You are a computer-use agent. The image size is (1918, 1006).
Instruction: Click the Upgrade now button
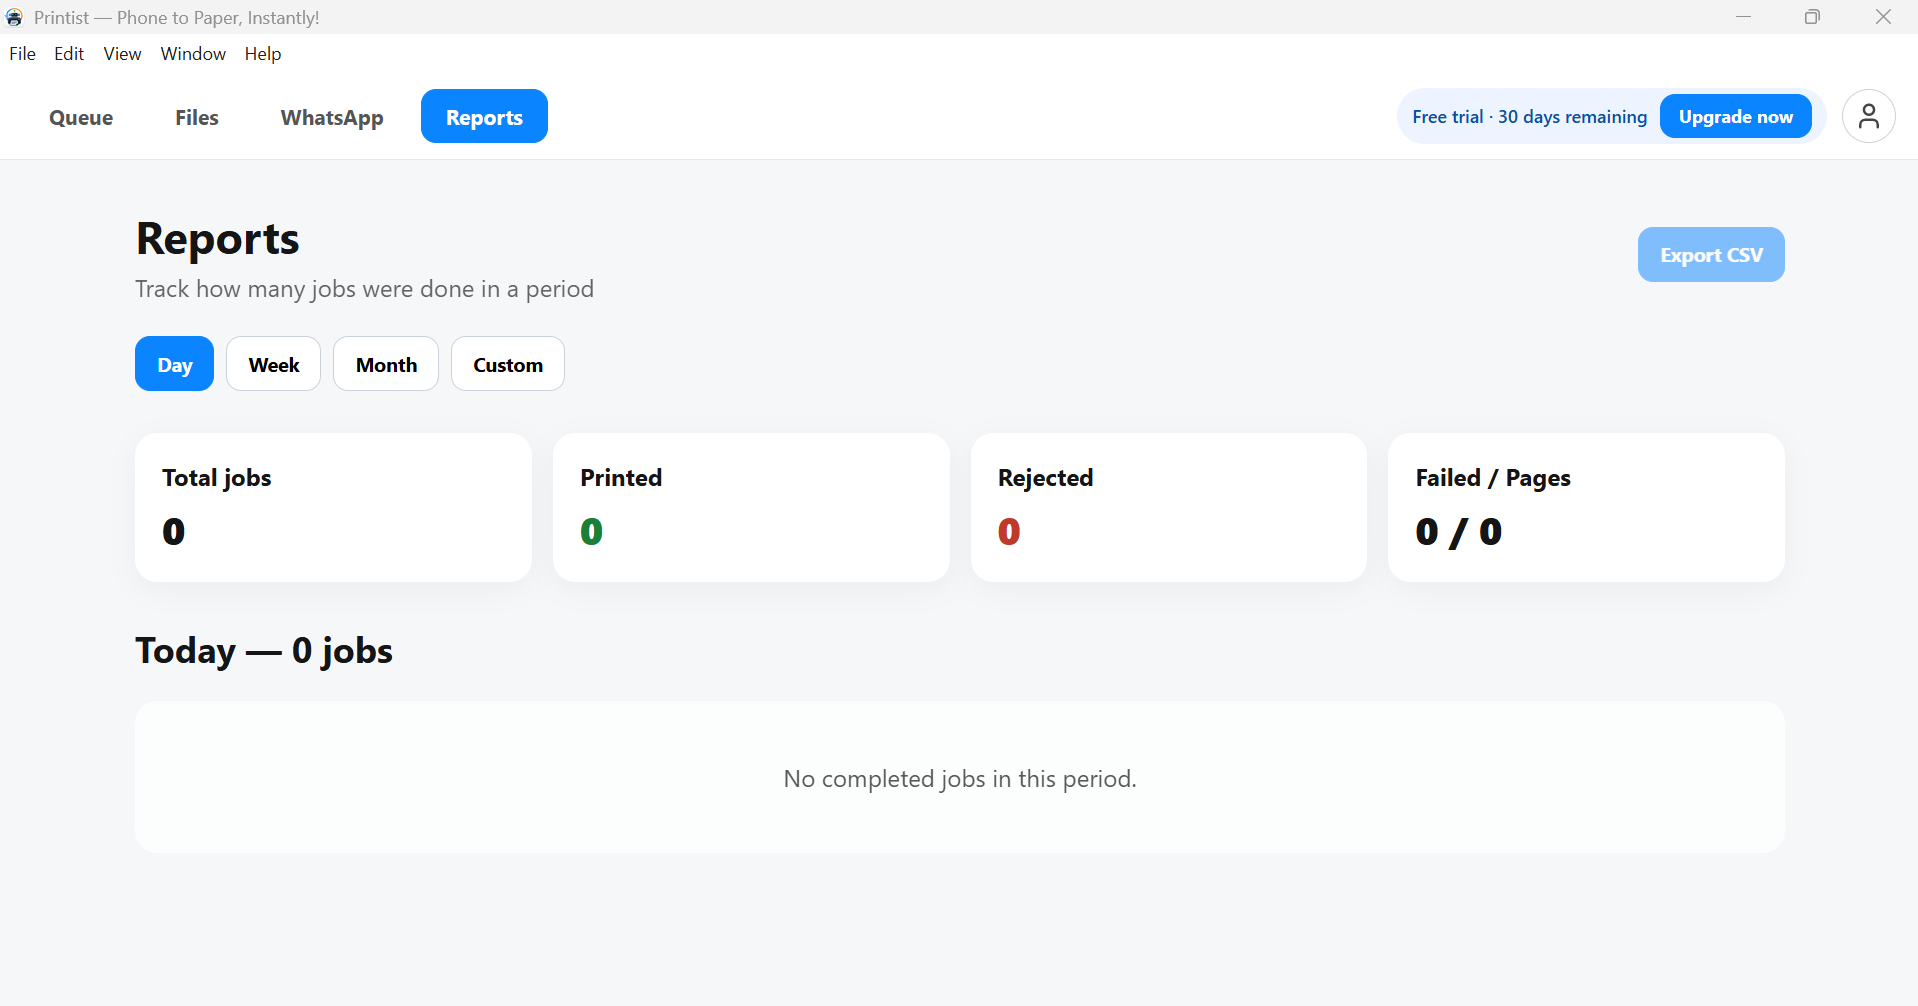click(x=1735, y=116)
